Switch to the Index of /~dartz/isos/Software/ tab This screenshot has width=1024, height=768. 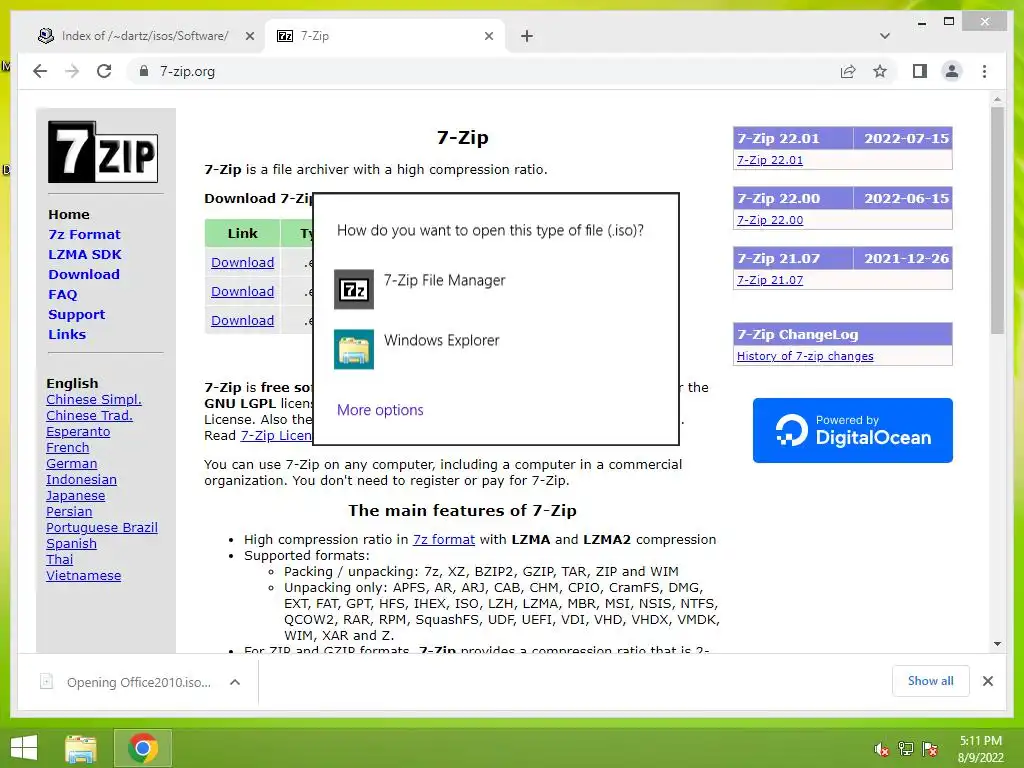[x=144, y=36]
